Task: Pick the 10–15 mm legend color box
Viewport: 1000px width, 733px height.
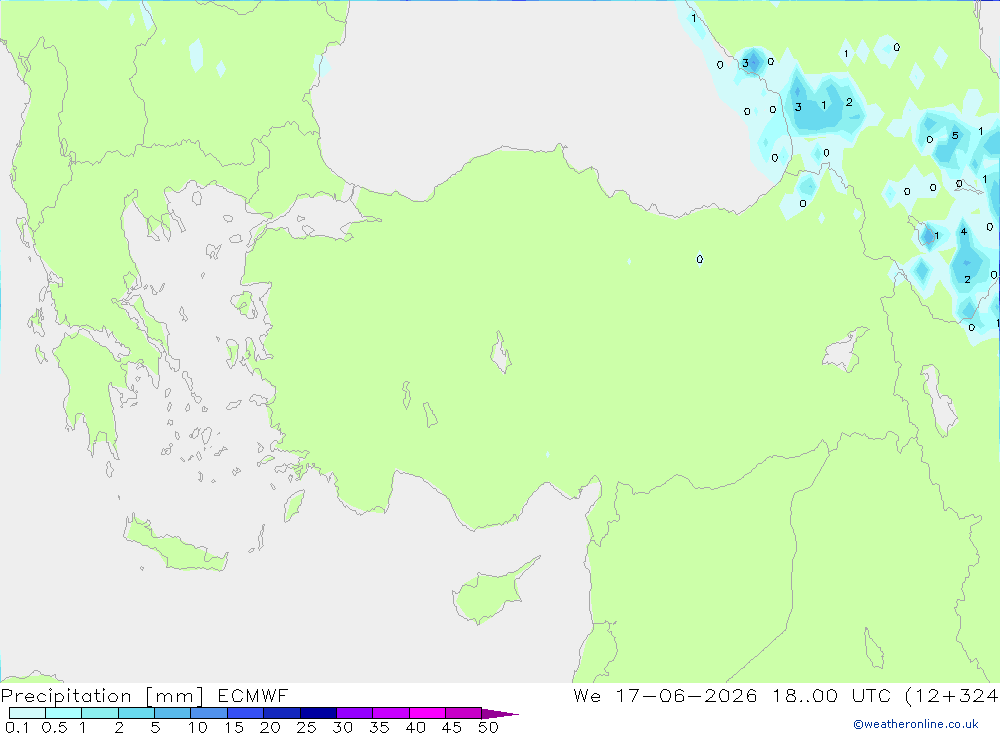Action: click(x=209, y=713)
